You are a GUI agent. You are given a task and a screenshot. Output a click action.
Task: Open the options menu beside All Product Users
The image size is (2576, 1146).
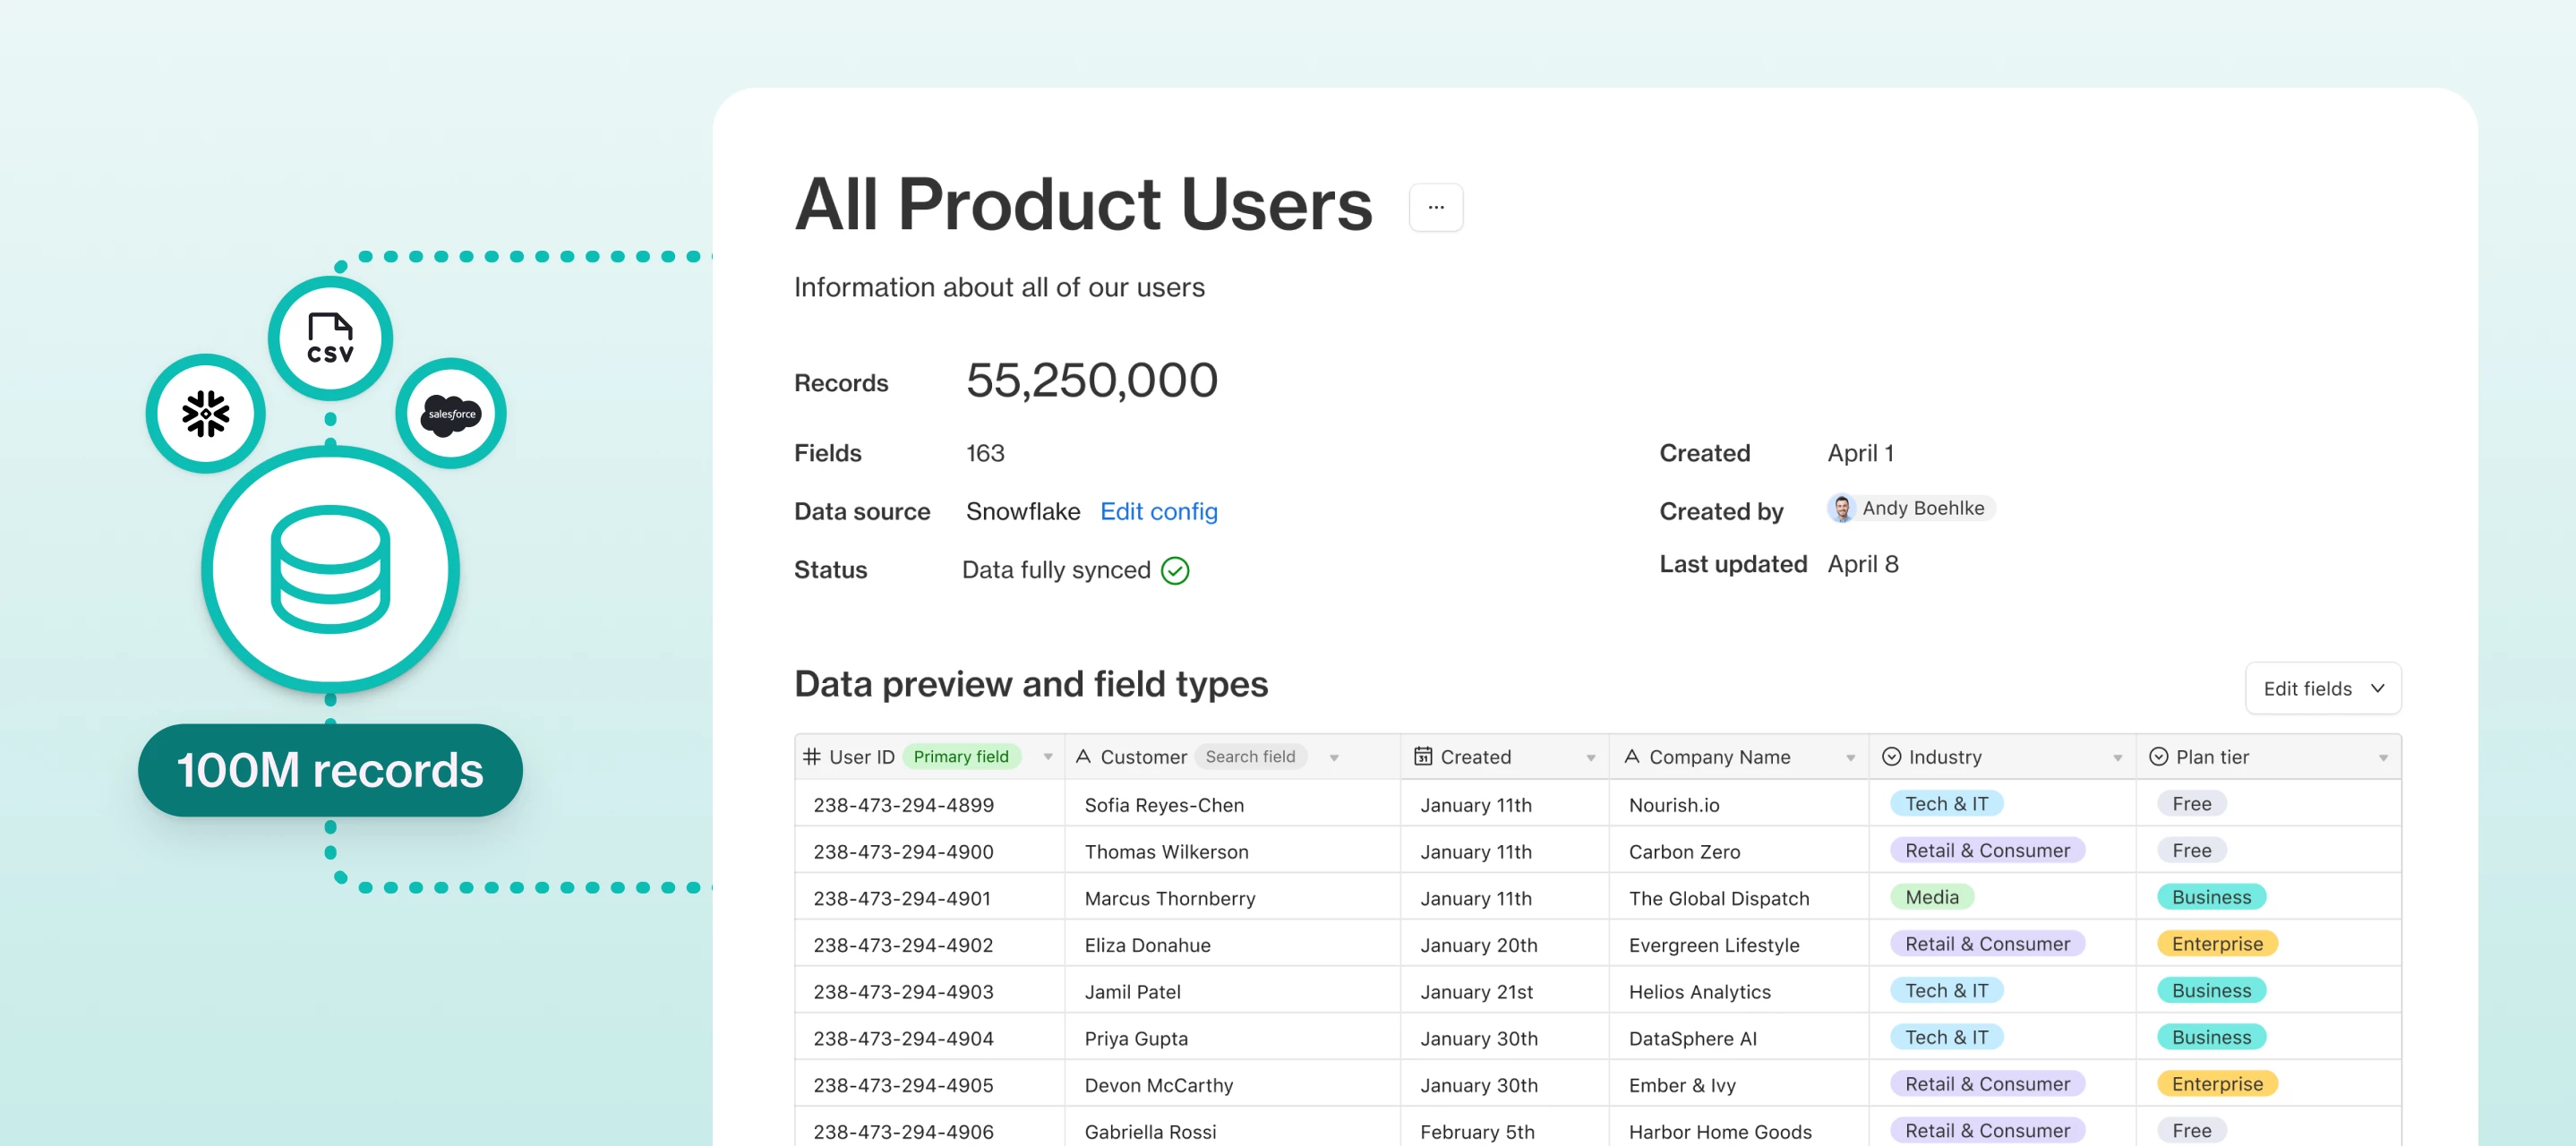[x=1437, y=207]
